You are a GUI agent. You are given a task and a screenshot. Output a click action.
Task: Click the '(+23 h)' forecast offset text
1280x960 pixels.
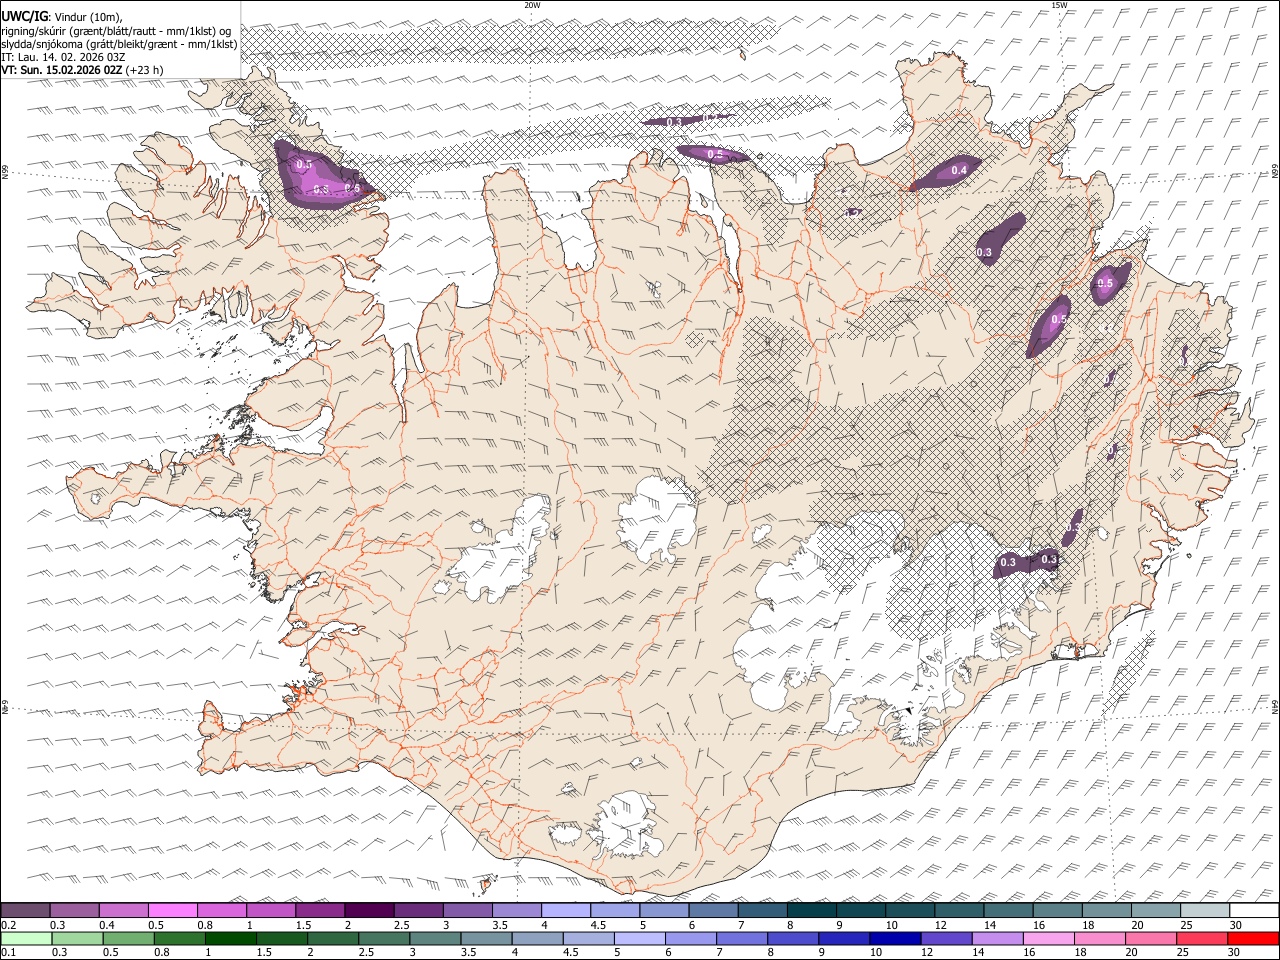145,71
